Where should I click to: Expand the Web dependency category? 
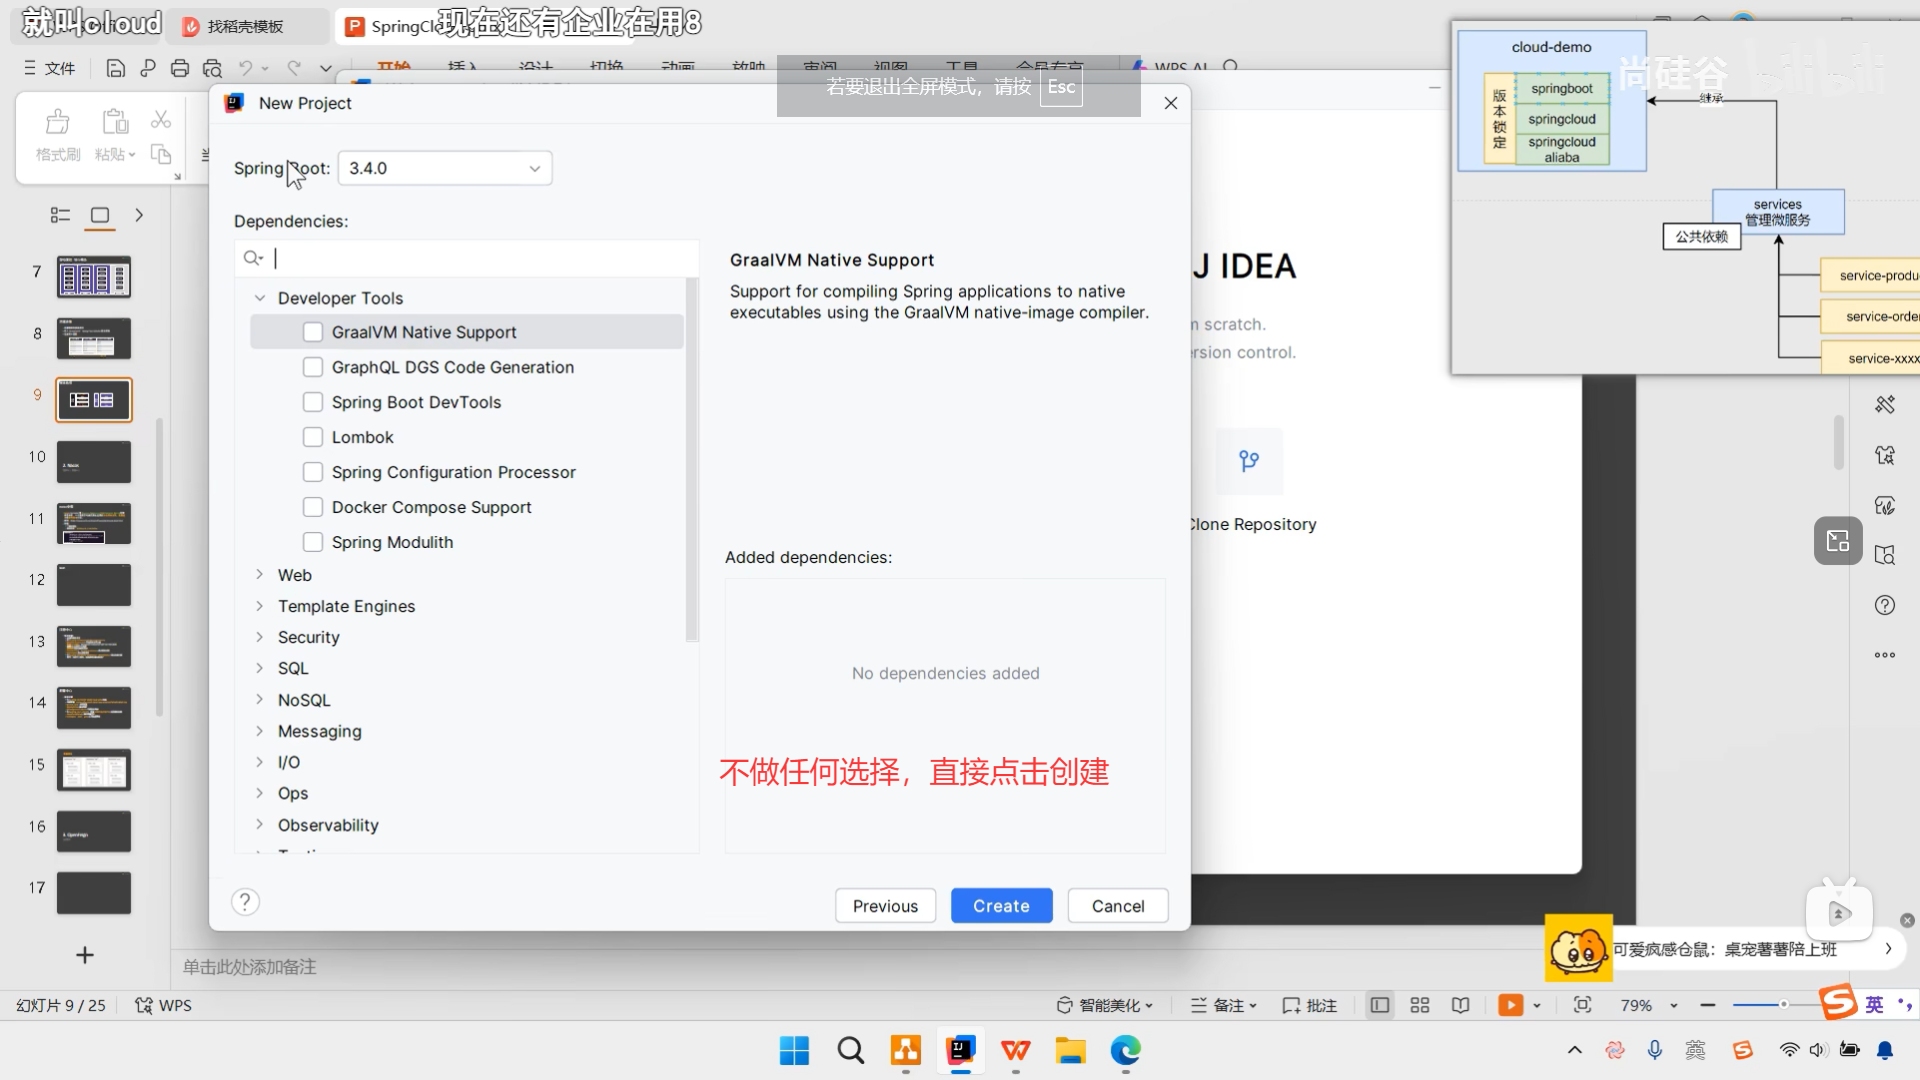pos(260,575)
